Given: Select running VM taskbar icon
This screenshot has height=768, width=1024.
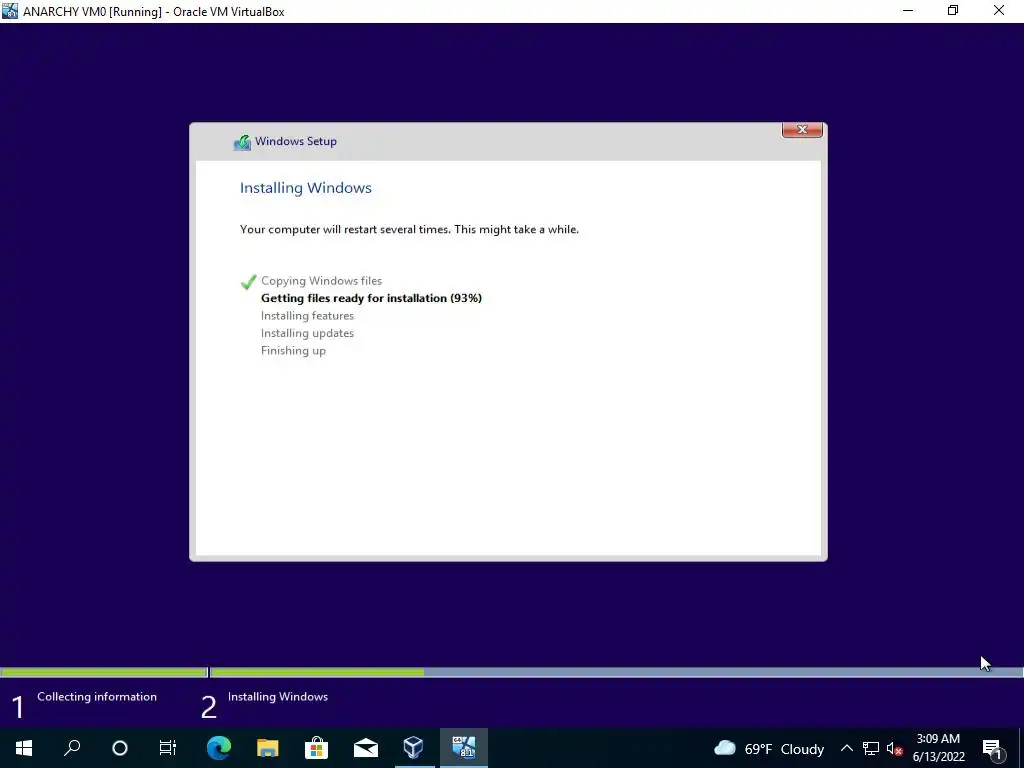Looking at the screenshot, I should [464, 748].
